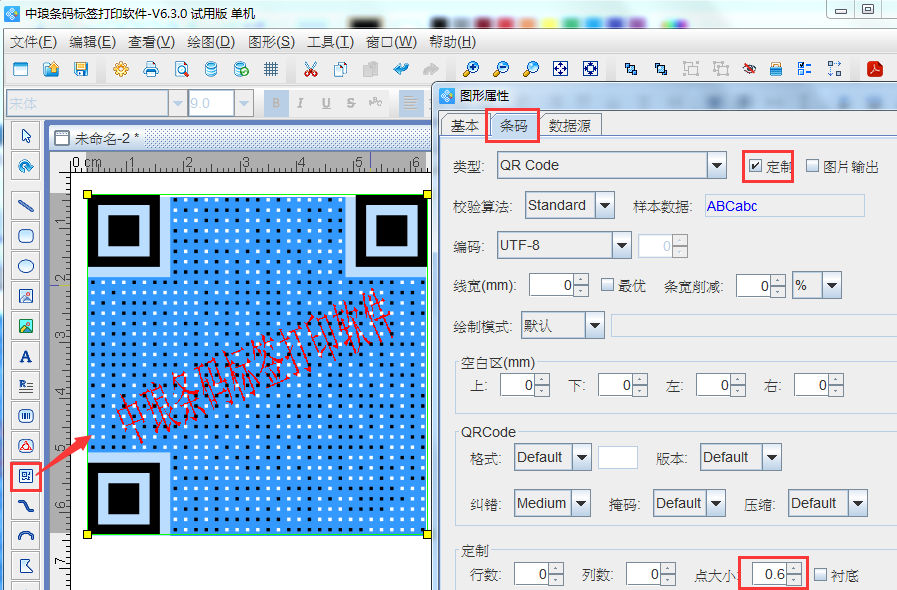Click the Print icon in toolbar
Viewport: 897px width, 590px height.
pyautogui.click(x=151, y=69)
